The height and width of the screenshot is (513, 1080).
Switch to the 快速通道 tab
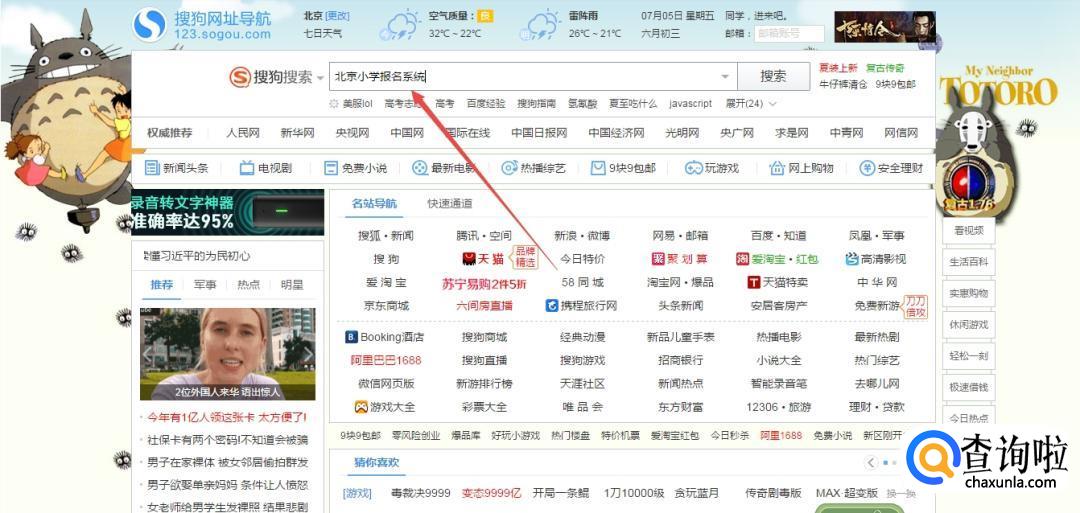450,203
